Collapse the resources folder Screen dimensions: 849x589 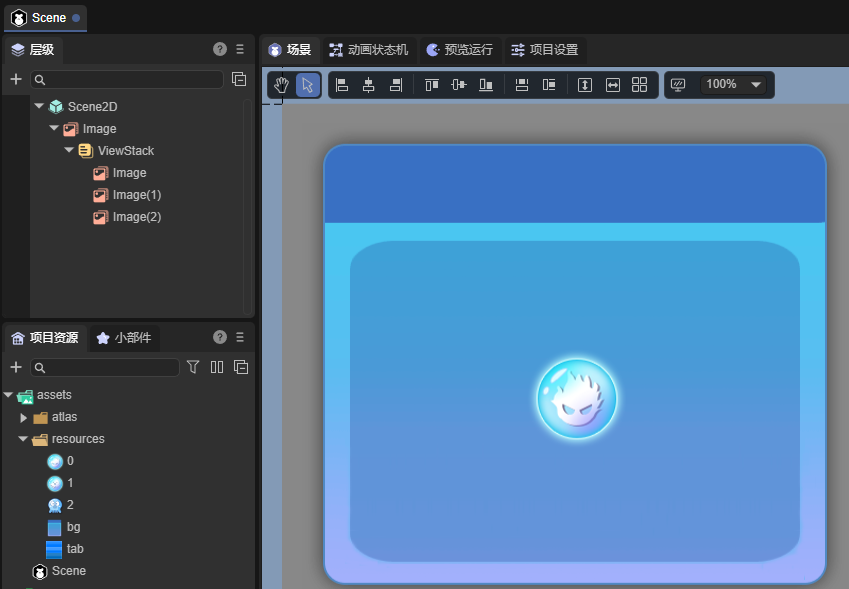click(x=24, y=439)
